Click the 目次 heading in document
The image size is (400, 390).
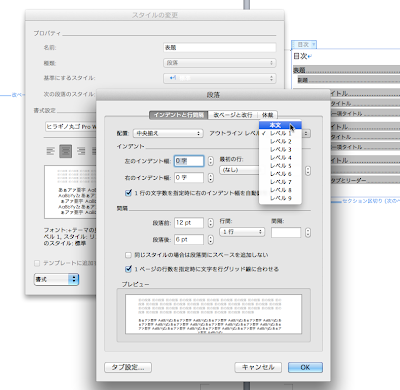(x=300, y=56)
